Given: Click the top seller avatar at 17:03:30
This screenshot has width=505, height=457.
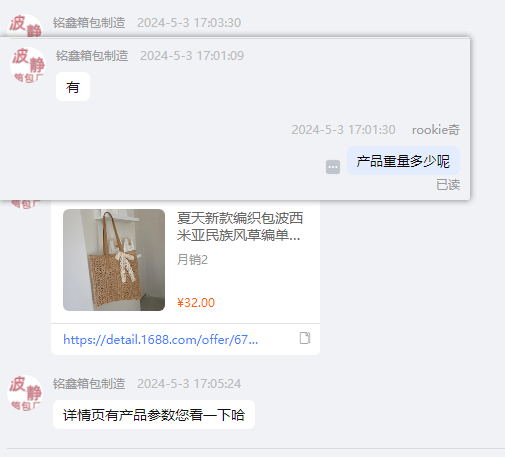Looking at the screenshot, I should 25,26.
